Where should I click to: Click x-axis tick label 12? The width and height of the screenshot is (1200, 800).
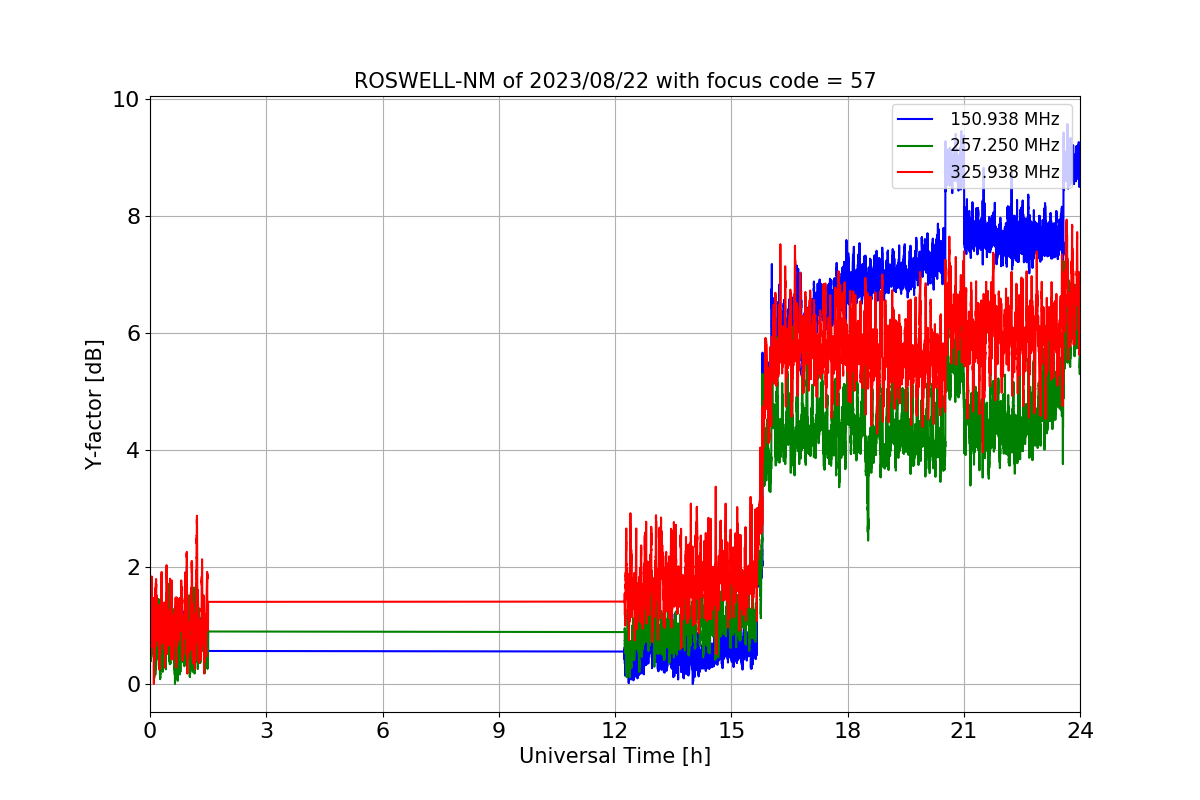click(615, 731)
